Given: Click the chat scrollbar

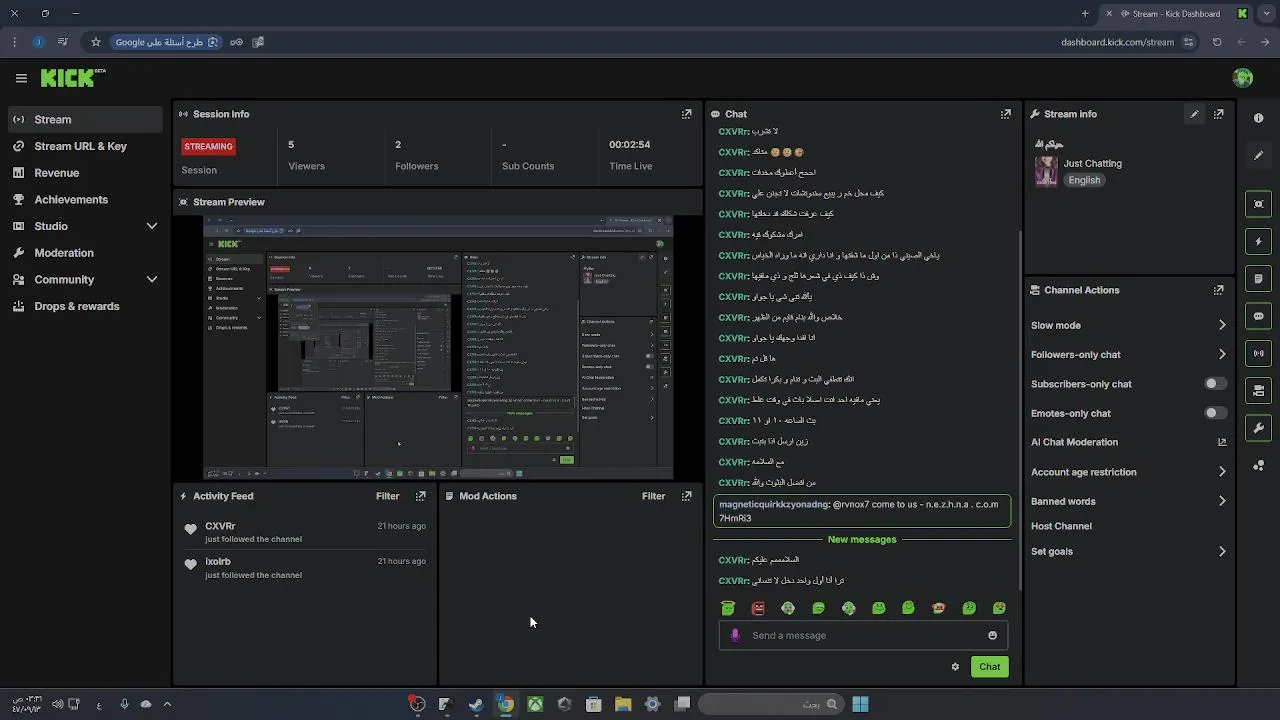Looking at the screenshot, I should pyautogui.click(x=1019, y=410).
